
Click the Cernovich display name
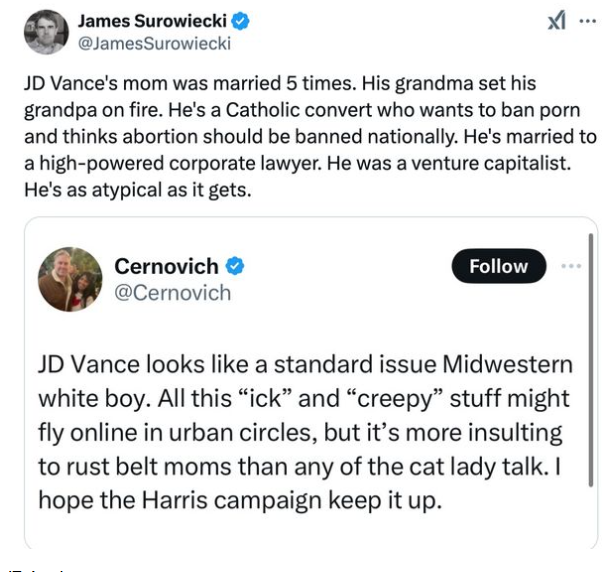coord(166,266)
